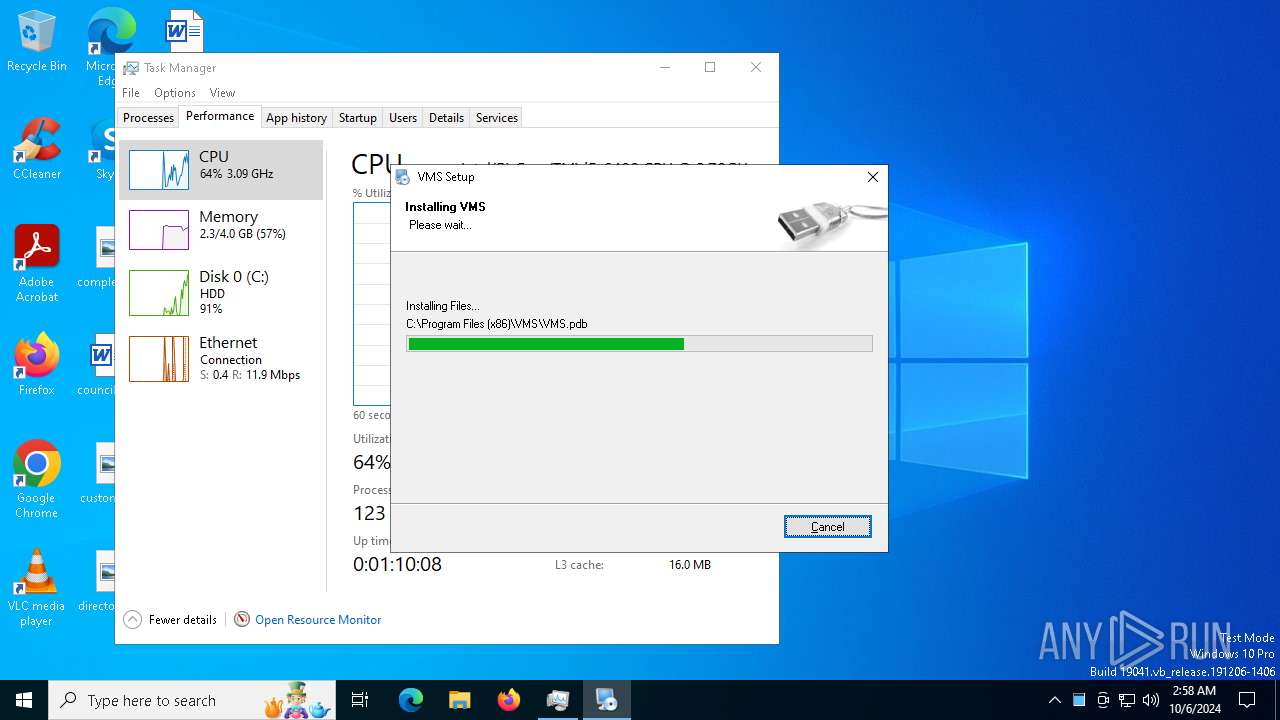Open the clock showing 2:58 AM
The height and width of the screenshot is (720, 1280).
click(x=1195, y=700)
